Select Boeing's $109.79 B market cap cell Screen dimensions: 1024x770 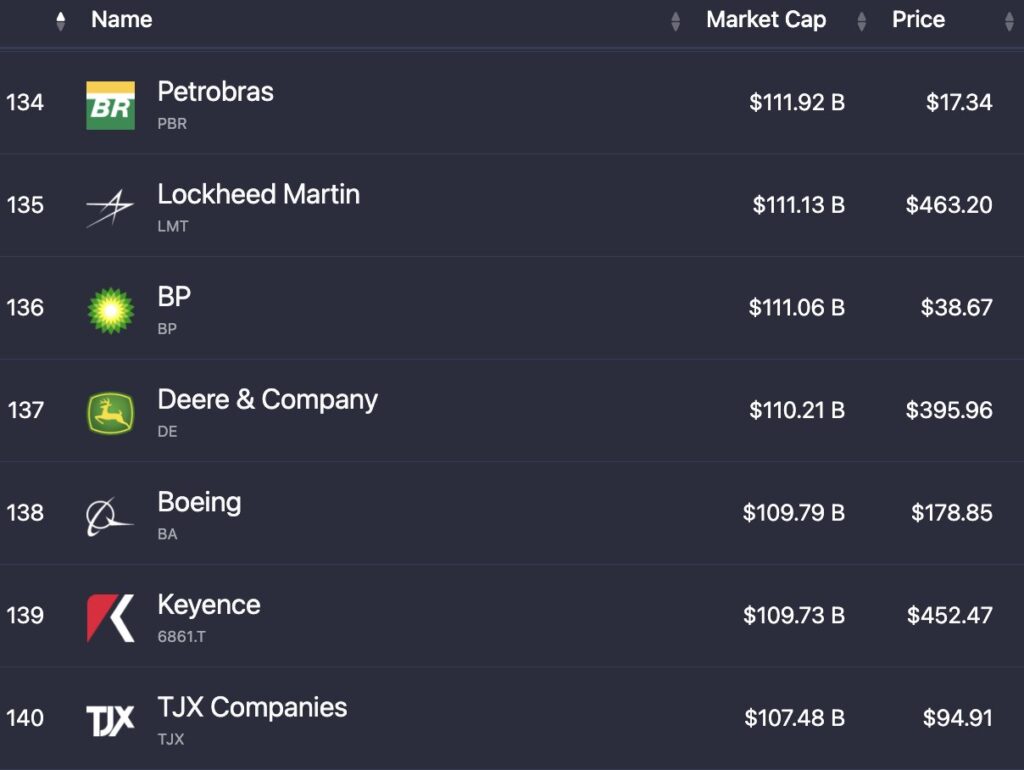point(794,513)
